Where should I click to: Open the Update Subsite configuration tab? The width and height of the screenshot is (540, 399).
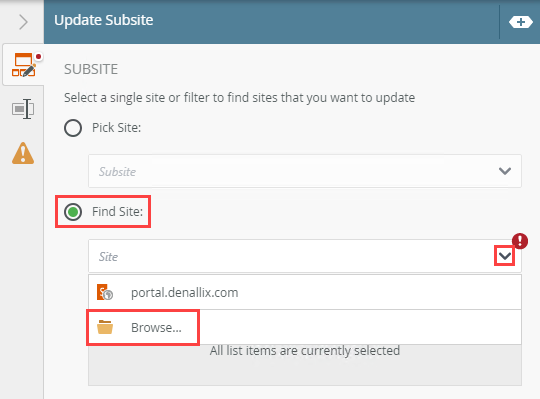[23, 65]
